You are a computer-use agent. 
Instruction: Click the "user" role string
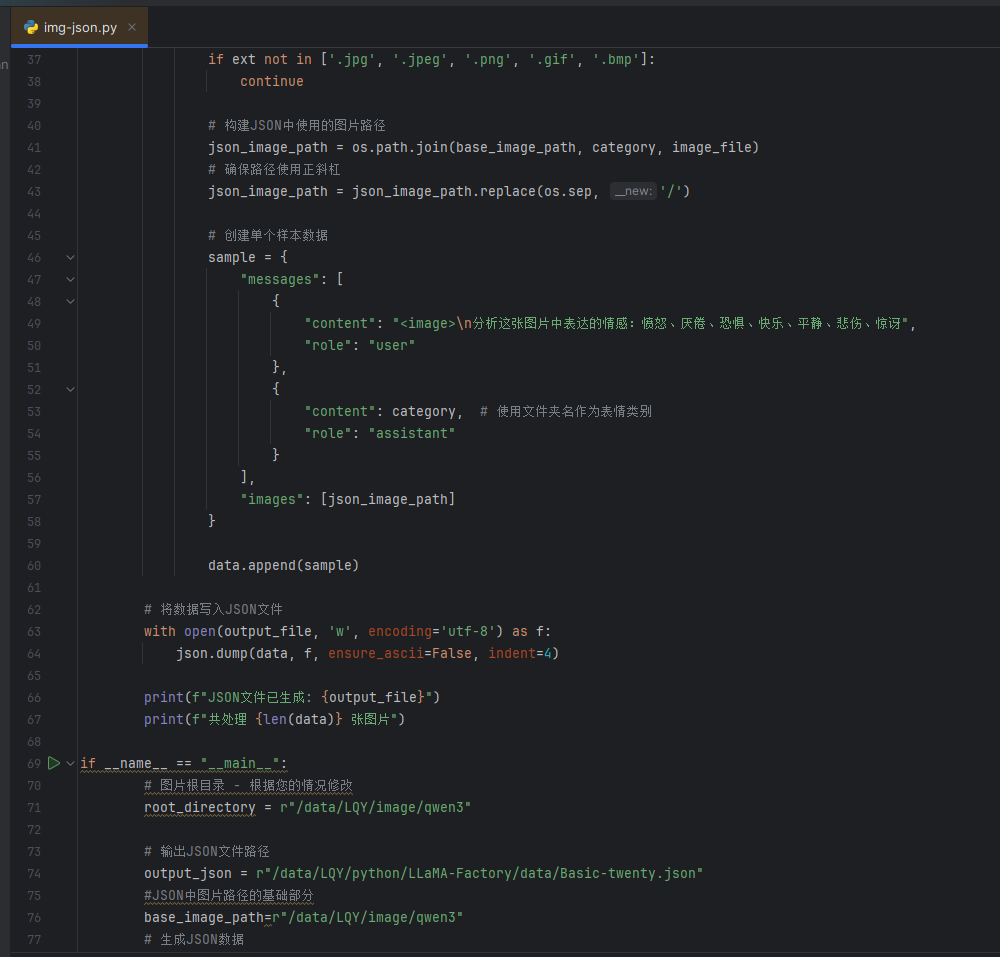pyautogui.click(x=392, y=346)
